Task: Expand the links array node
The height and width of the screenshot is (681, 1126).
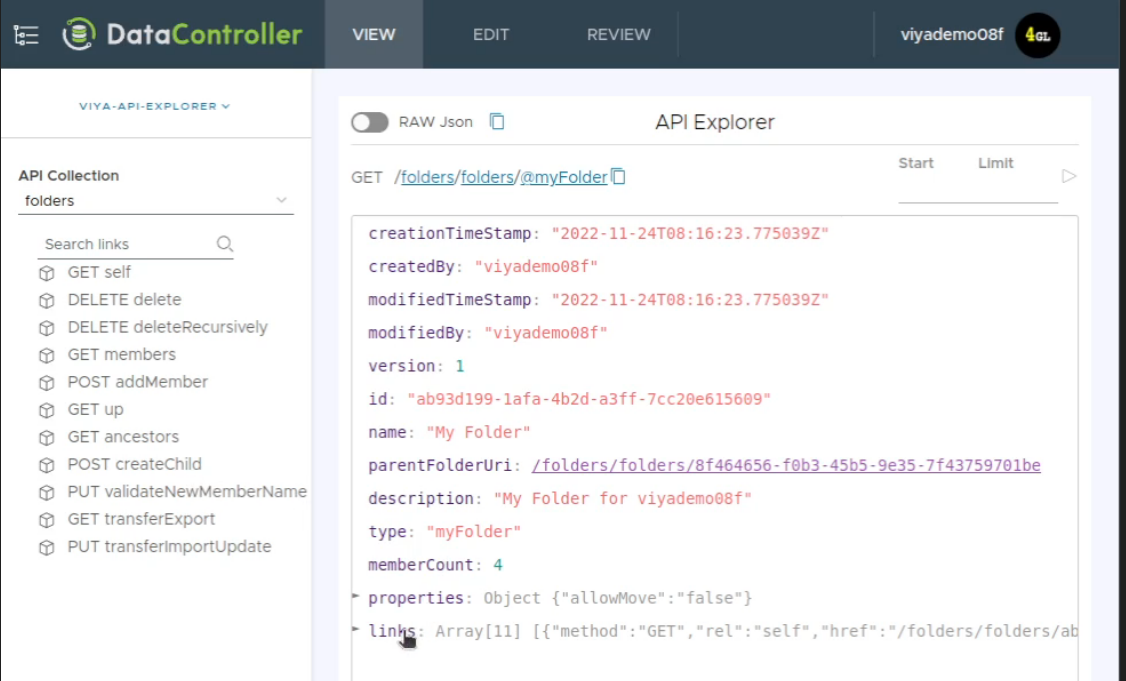Action: coord(356,630)
